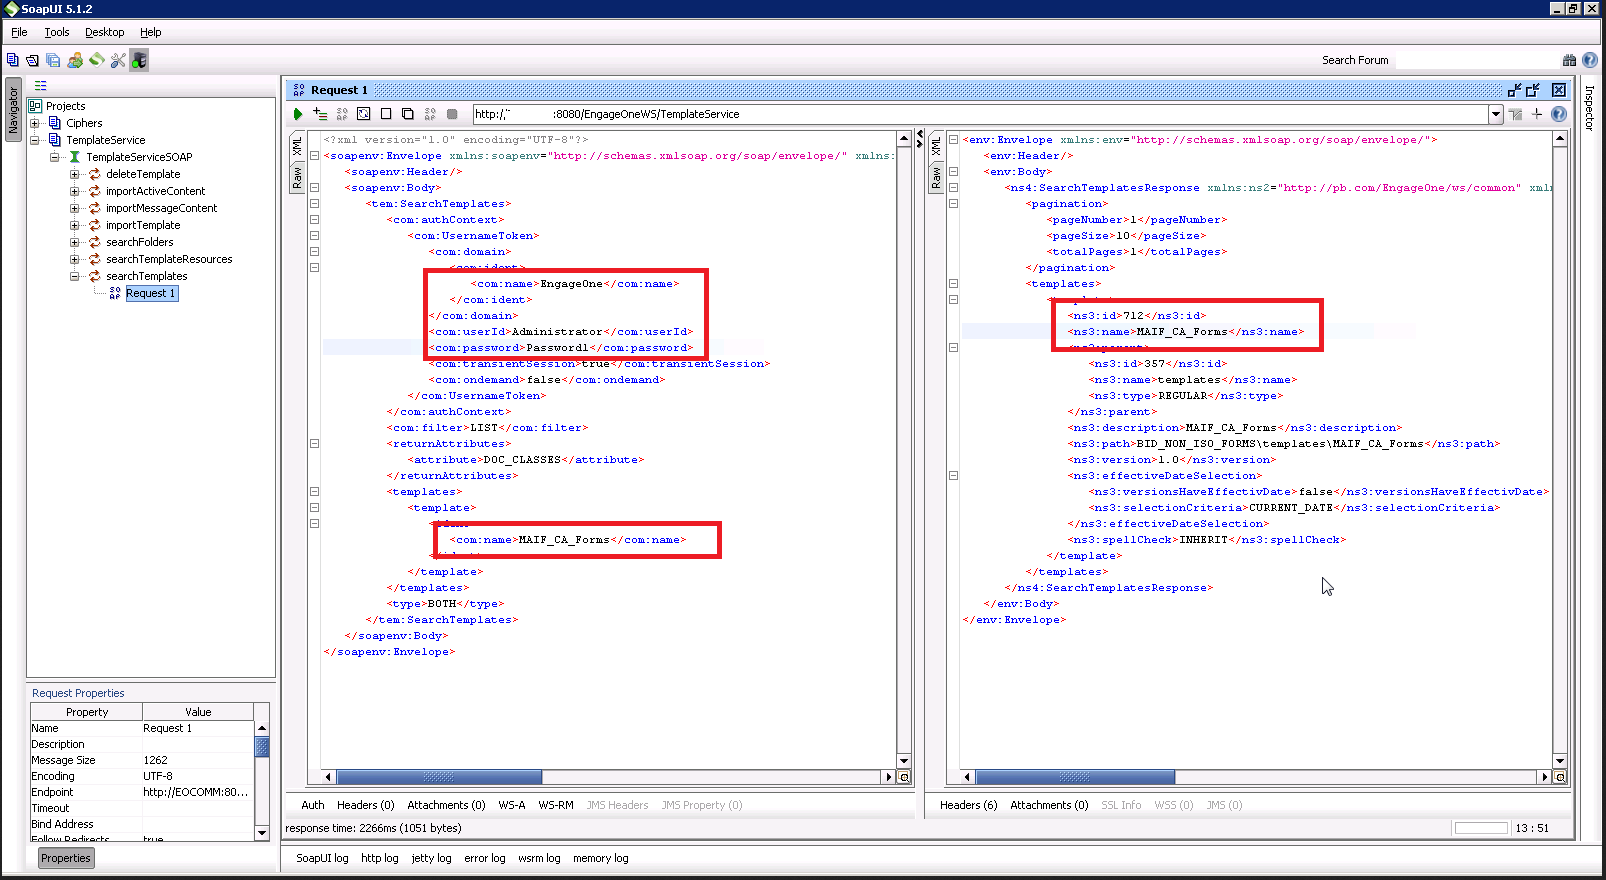This screenshot has height=880, width=1606.
Task: Click the navigator list-view icon
Action: point(41,86)
